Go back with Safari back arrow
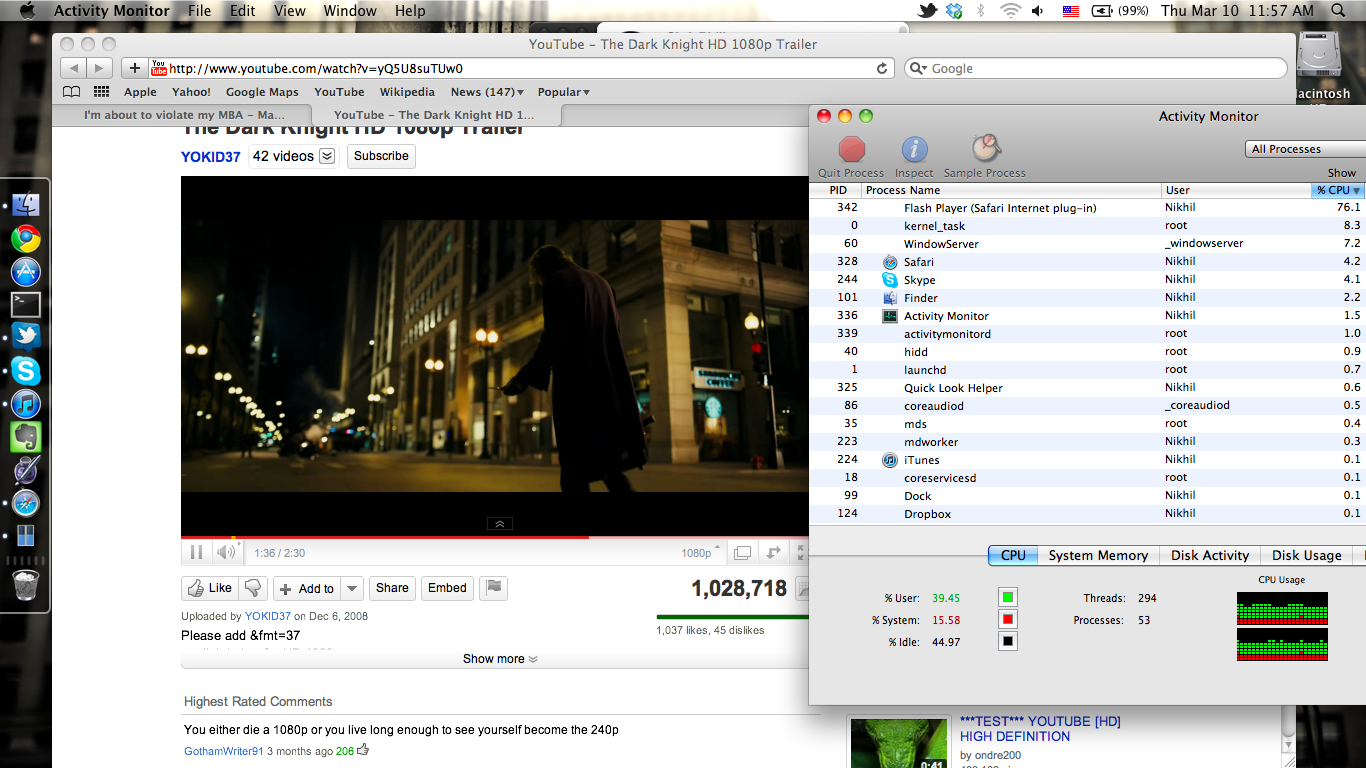 (73, 68)
